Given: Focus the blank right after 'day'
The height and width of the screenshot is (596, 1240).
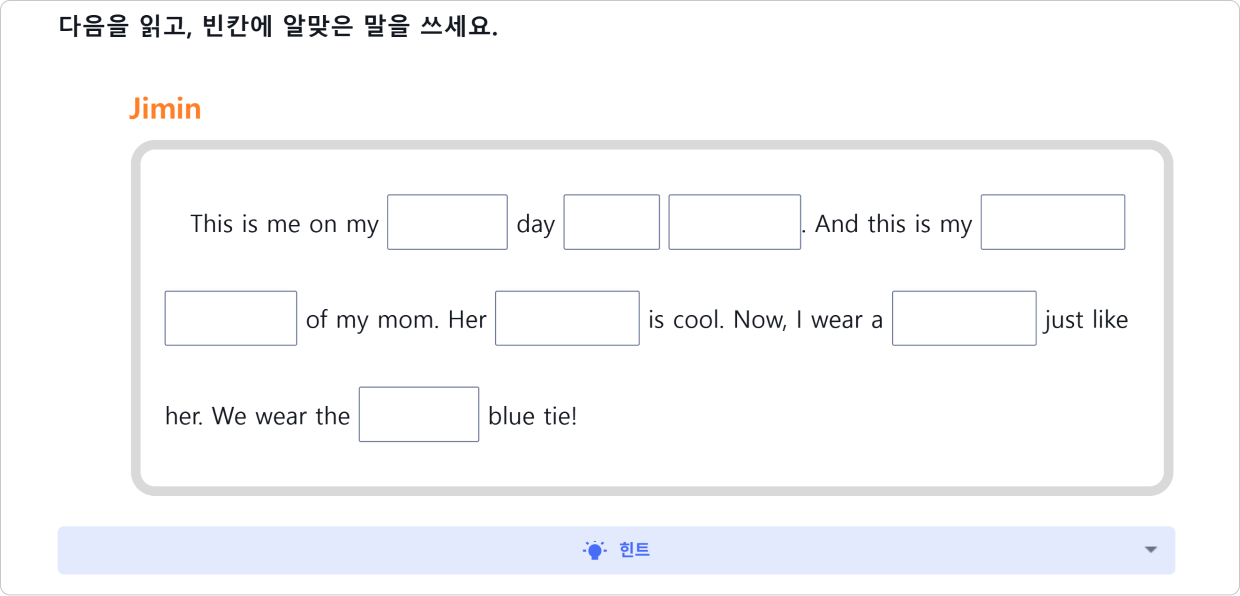Looking at the screenshot, I should (612, 222).
